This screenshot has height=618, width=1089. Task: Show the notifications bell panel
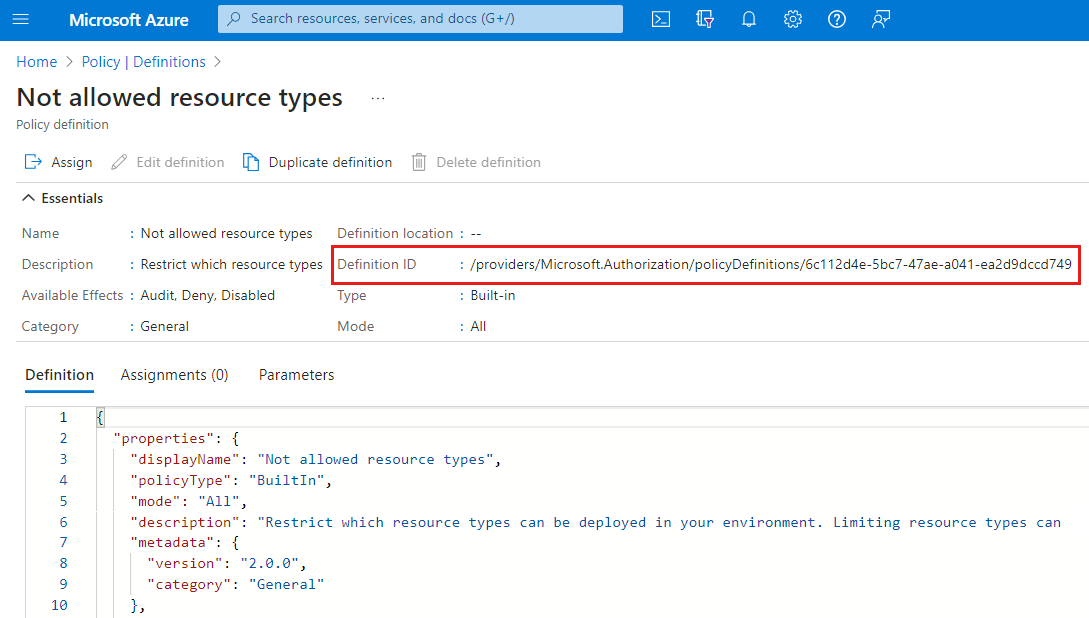[x=749, y=19]
